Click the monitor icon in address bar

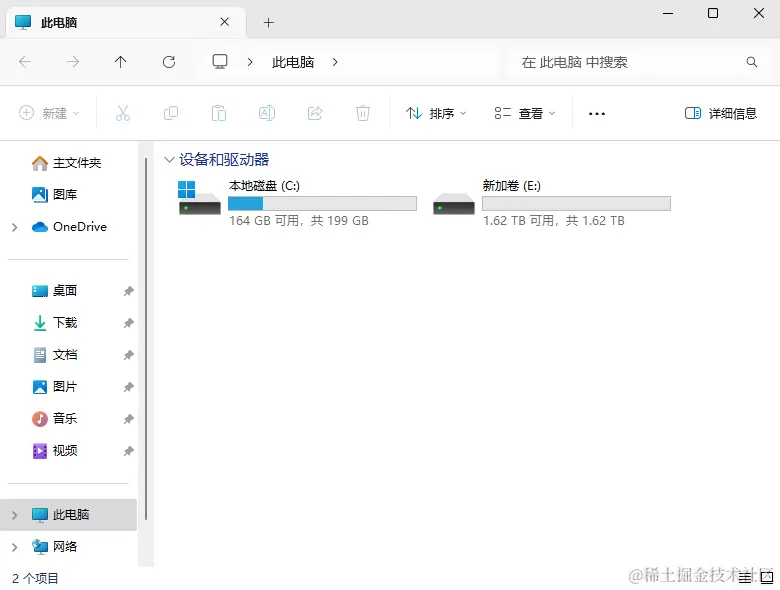tap(220, 62)
